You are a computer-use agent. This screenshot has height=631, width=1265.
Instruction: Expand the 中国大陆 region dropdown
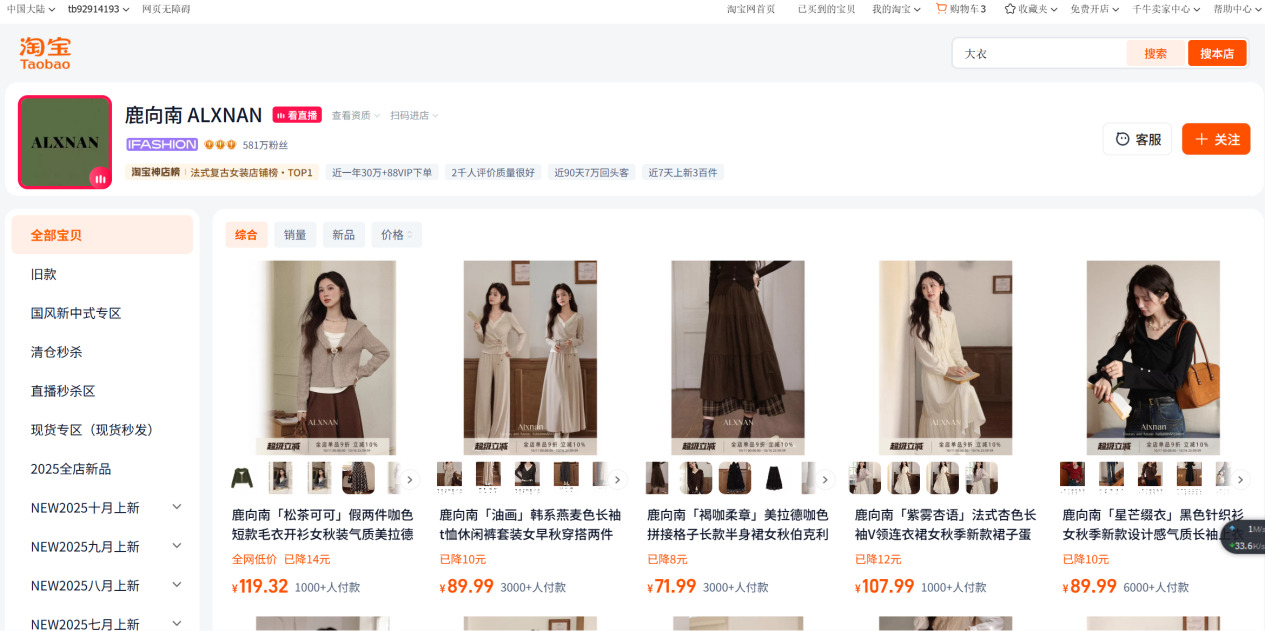click(x=31, y=9)
